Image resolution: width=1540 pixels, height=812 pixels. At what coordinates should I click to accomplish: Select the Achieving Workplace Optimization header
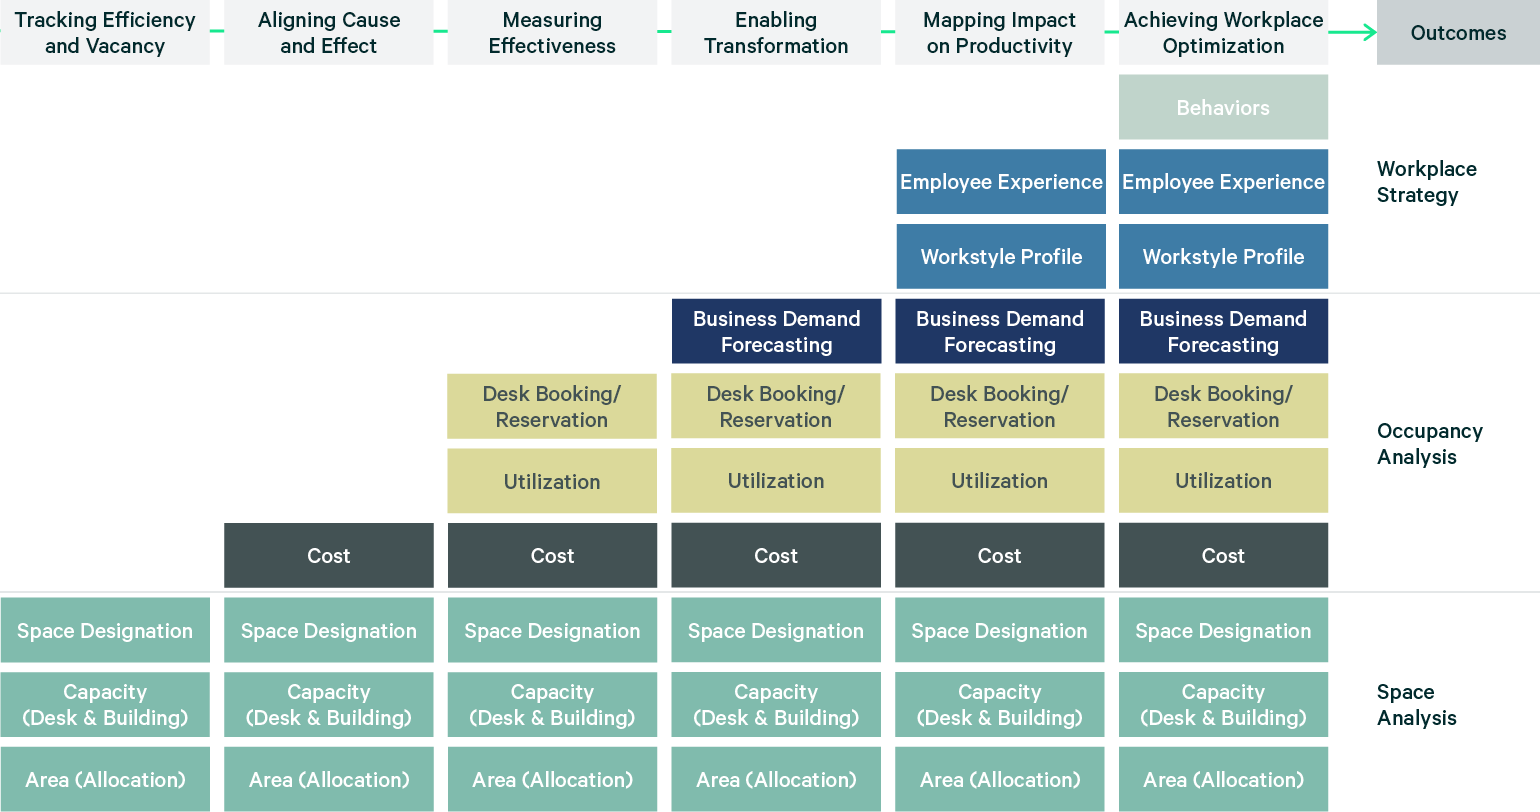click(x=1224, y=33)
